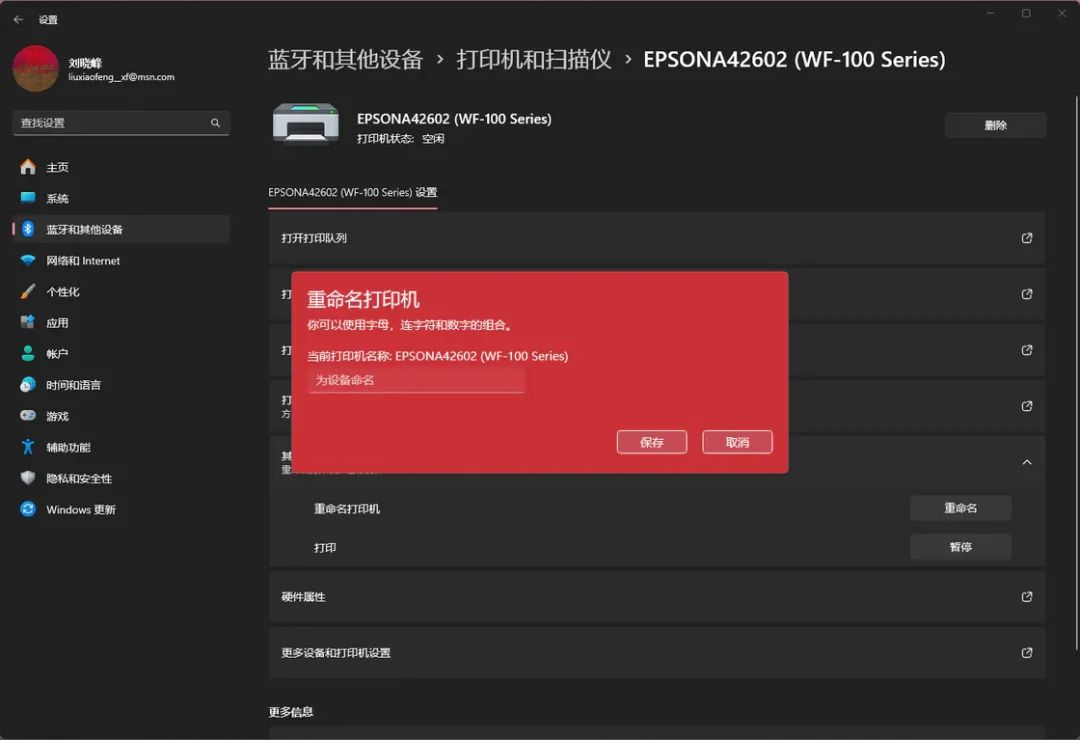The image size is (1080, 740).
Task: Open the clock globe icon for 时间和语言
Action: pos(28,384)
